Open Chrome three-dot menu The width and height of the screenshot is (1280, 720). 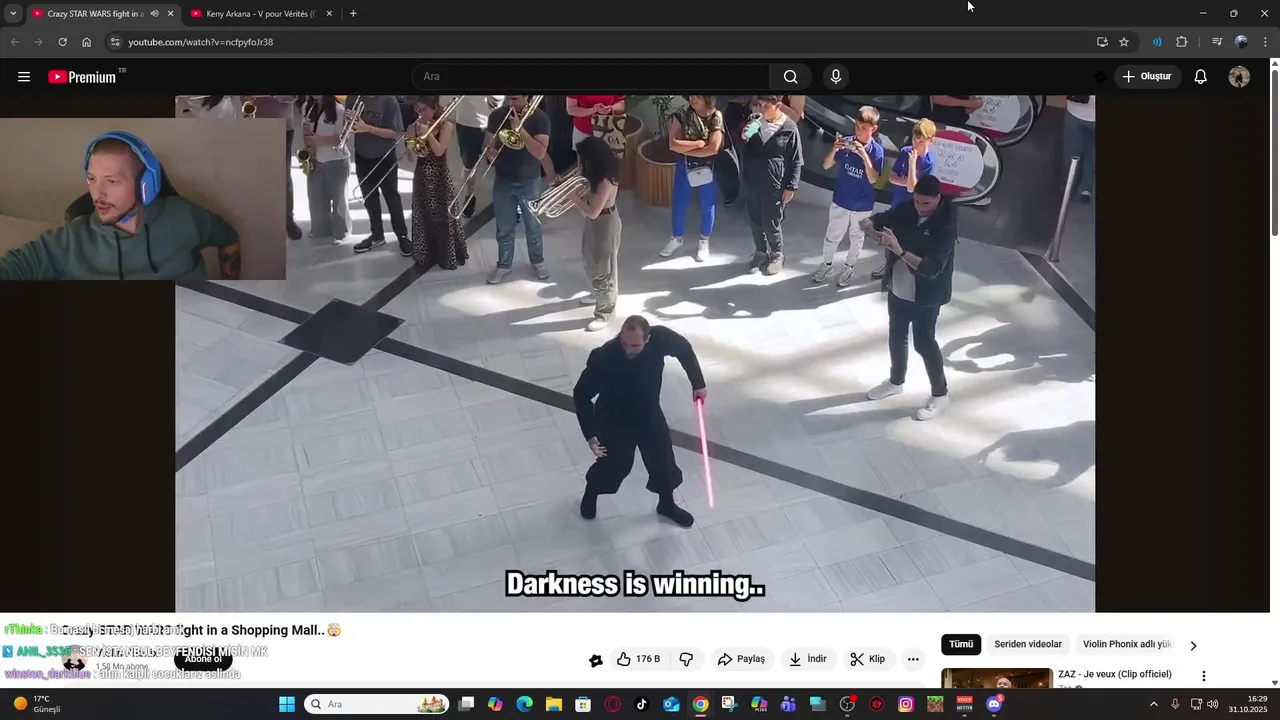tap(1265, 42)
